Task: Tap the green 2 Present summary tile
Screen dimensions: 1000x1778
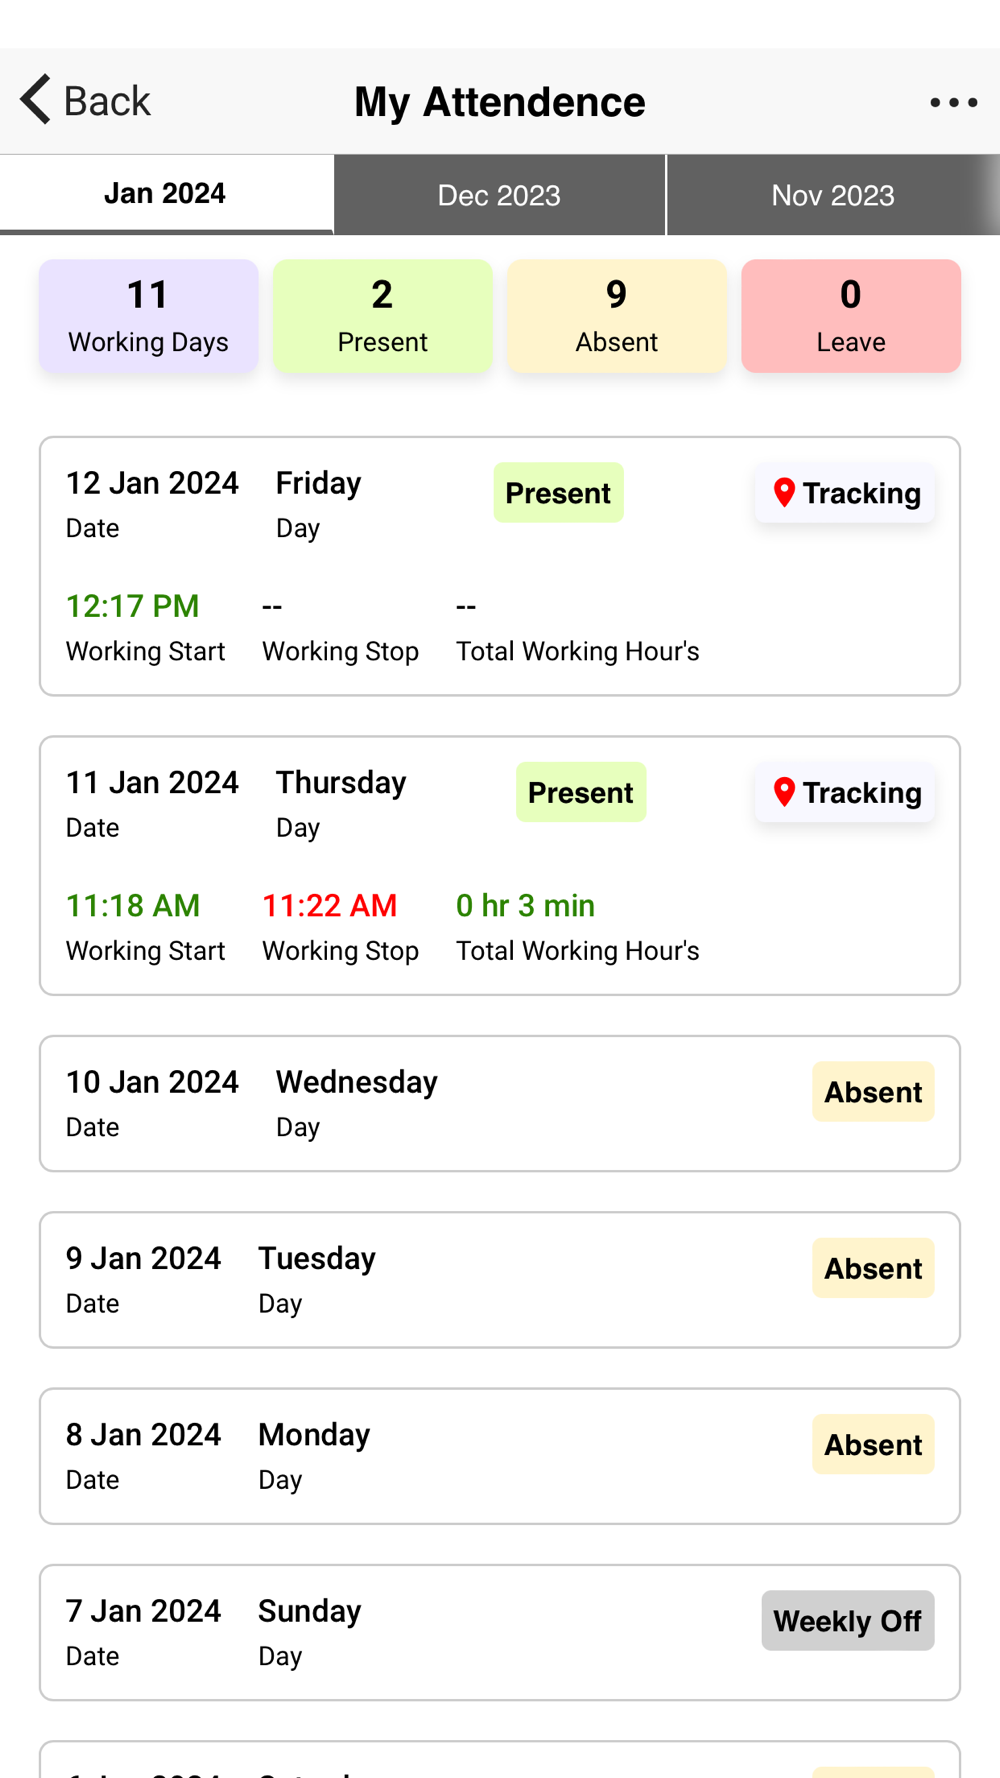Action: click(383, 316)
